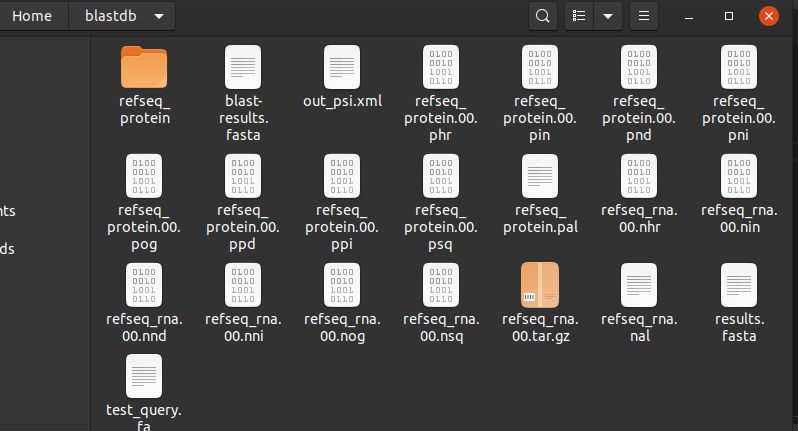
Task: Click the results.fasta file name label
Action: coord(739,327)
